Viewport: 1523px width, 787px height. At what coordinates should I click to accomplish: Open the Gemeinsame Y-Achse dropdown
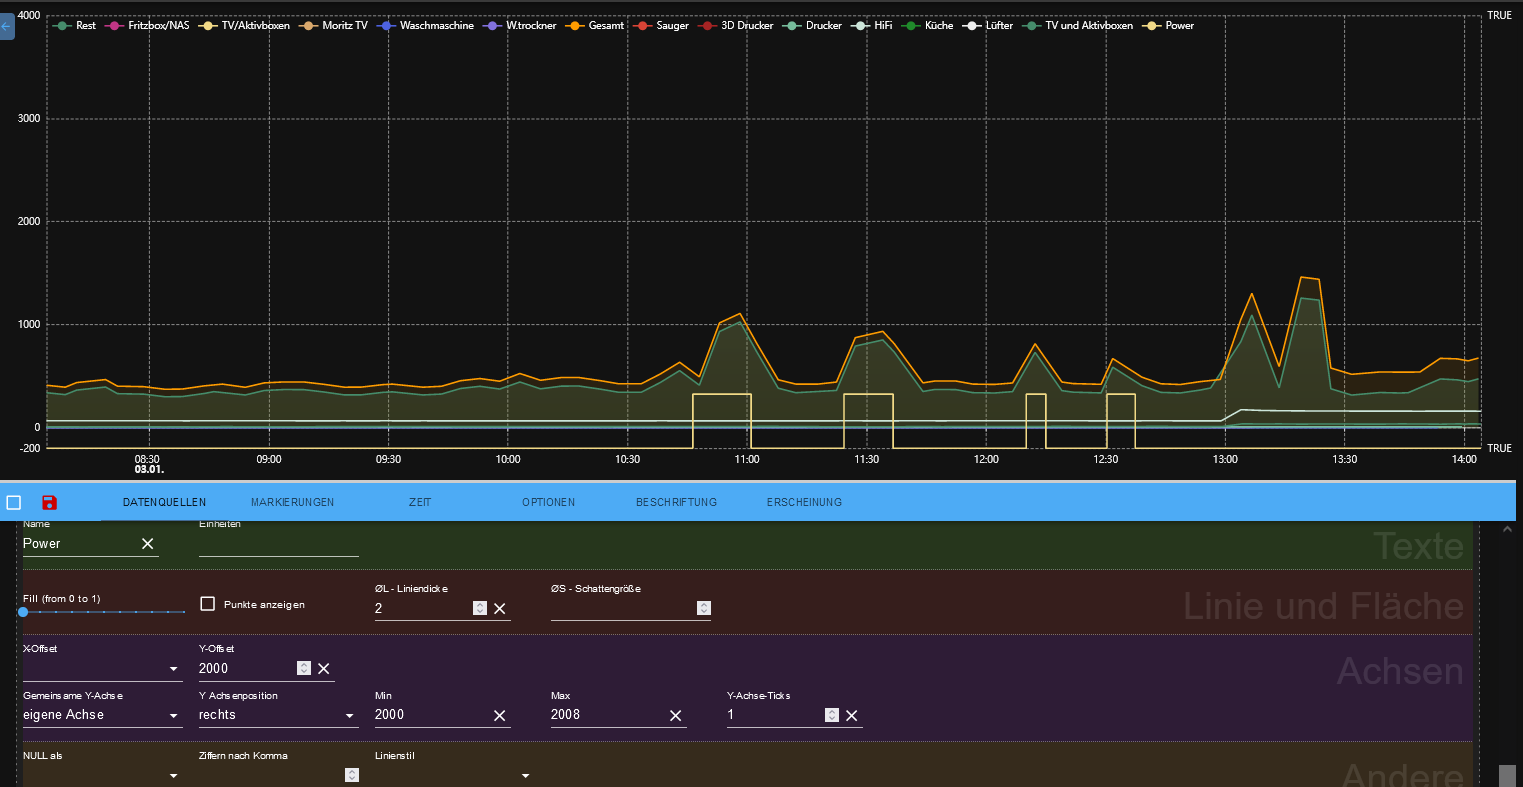pos(100,715)
